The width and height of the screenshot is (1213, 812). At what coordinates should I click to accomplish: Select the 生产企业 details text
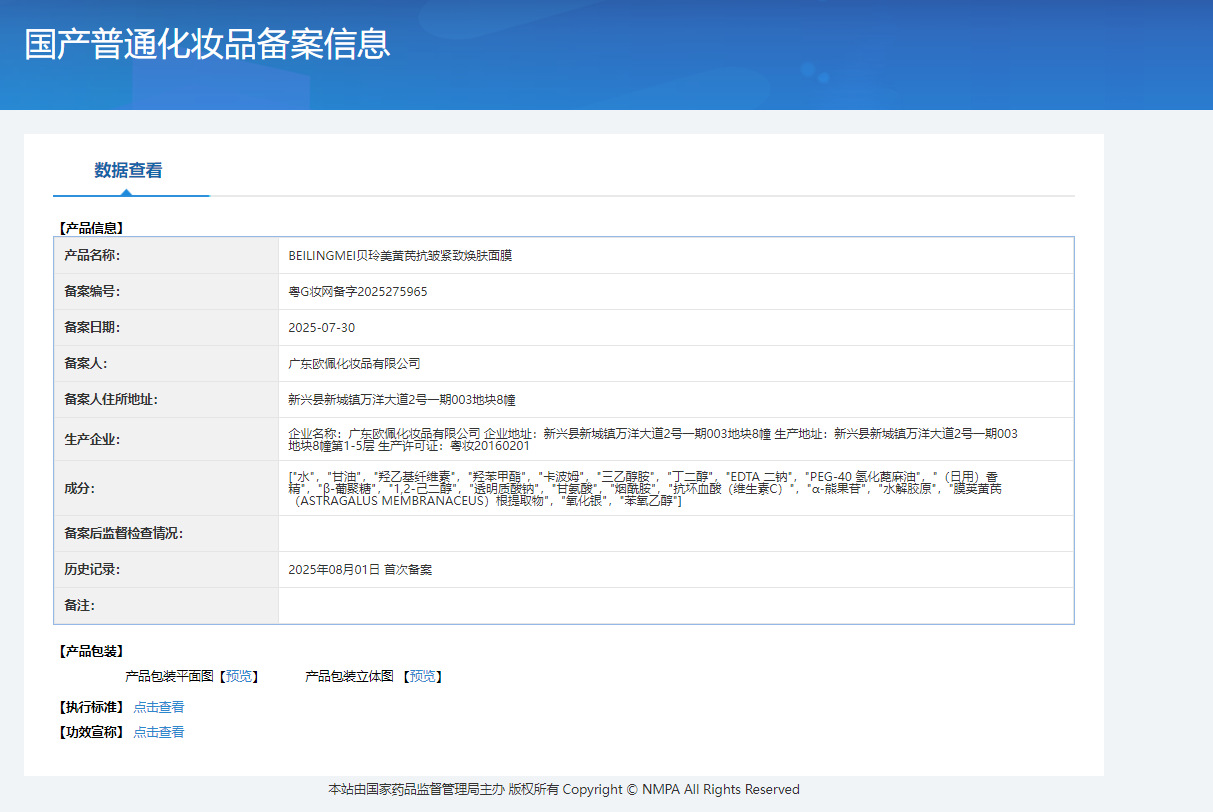(x=653, y=439)
